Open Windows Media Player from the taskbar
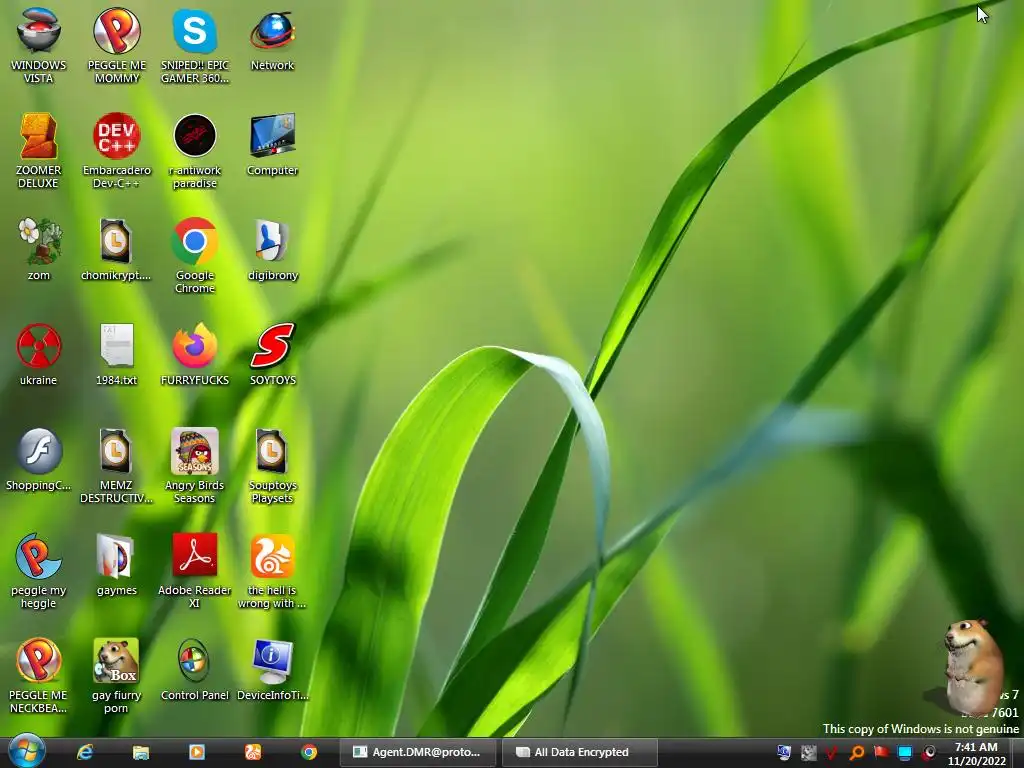This screenshot has width=1024, height=768. click(x=197, y=752)
